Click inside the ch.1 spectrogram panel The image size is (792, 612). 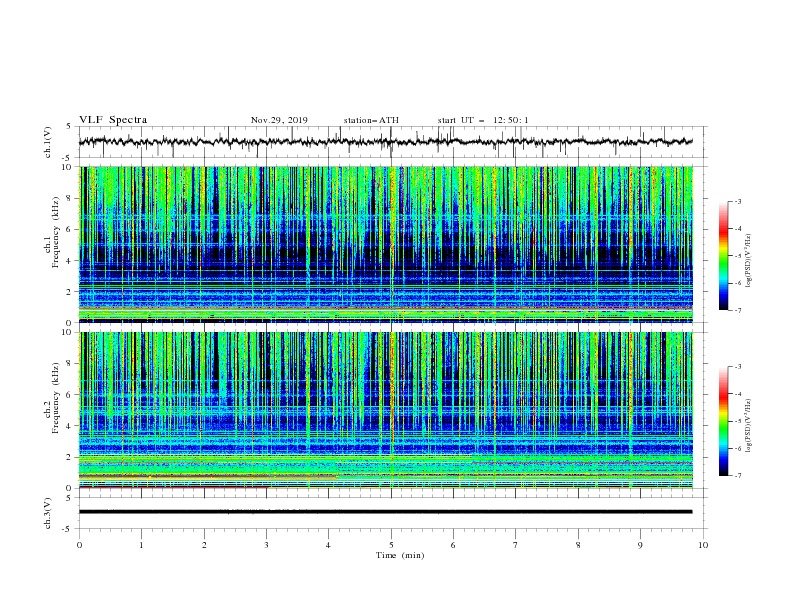click(386, 244)
